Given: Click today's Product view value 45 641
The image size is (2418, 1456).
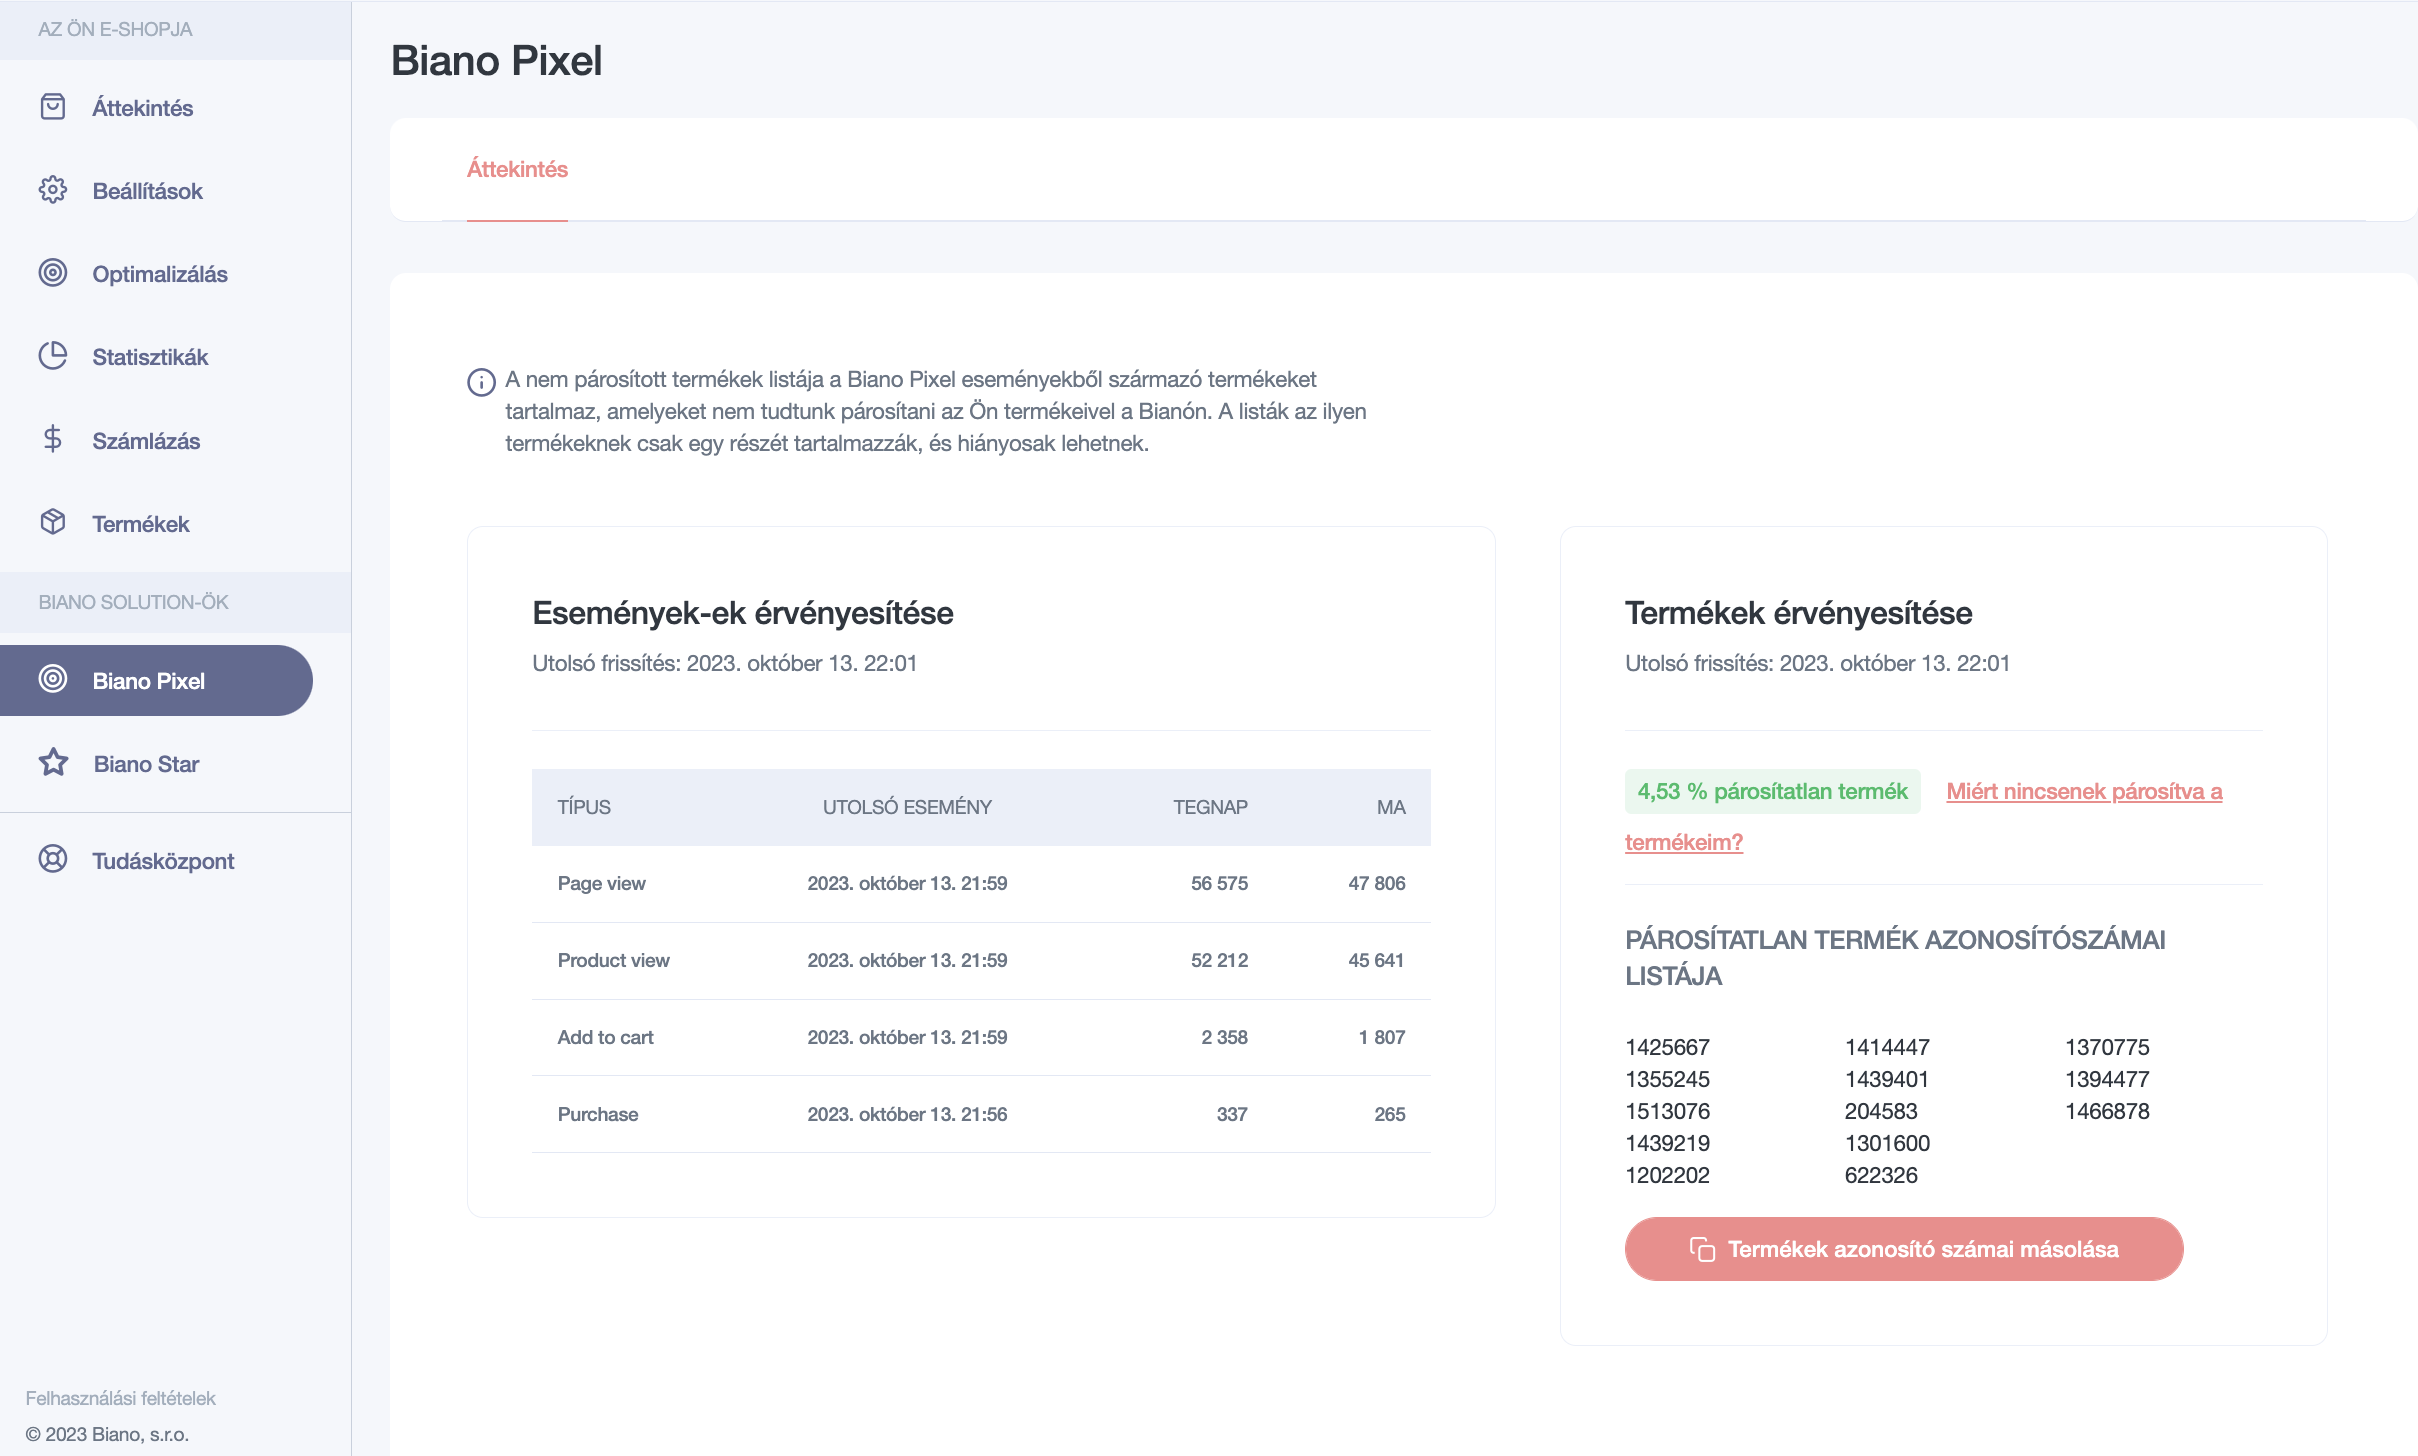Looking at the screenshot, I should (1376, 960).
